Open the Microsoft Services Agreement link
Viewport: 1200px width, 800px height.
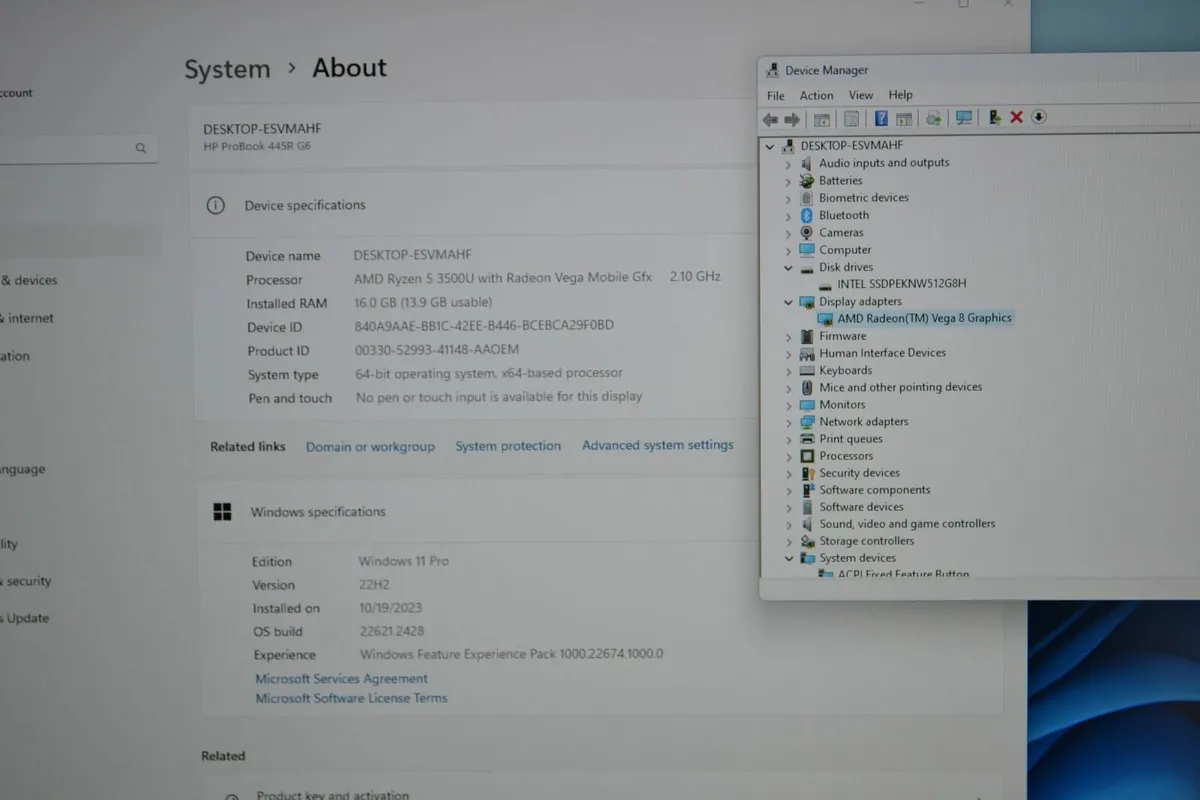click(x=341, y=678)
